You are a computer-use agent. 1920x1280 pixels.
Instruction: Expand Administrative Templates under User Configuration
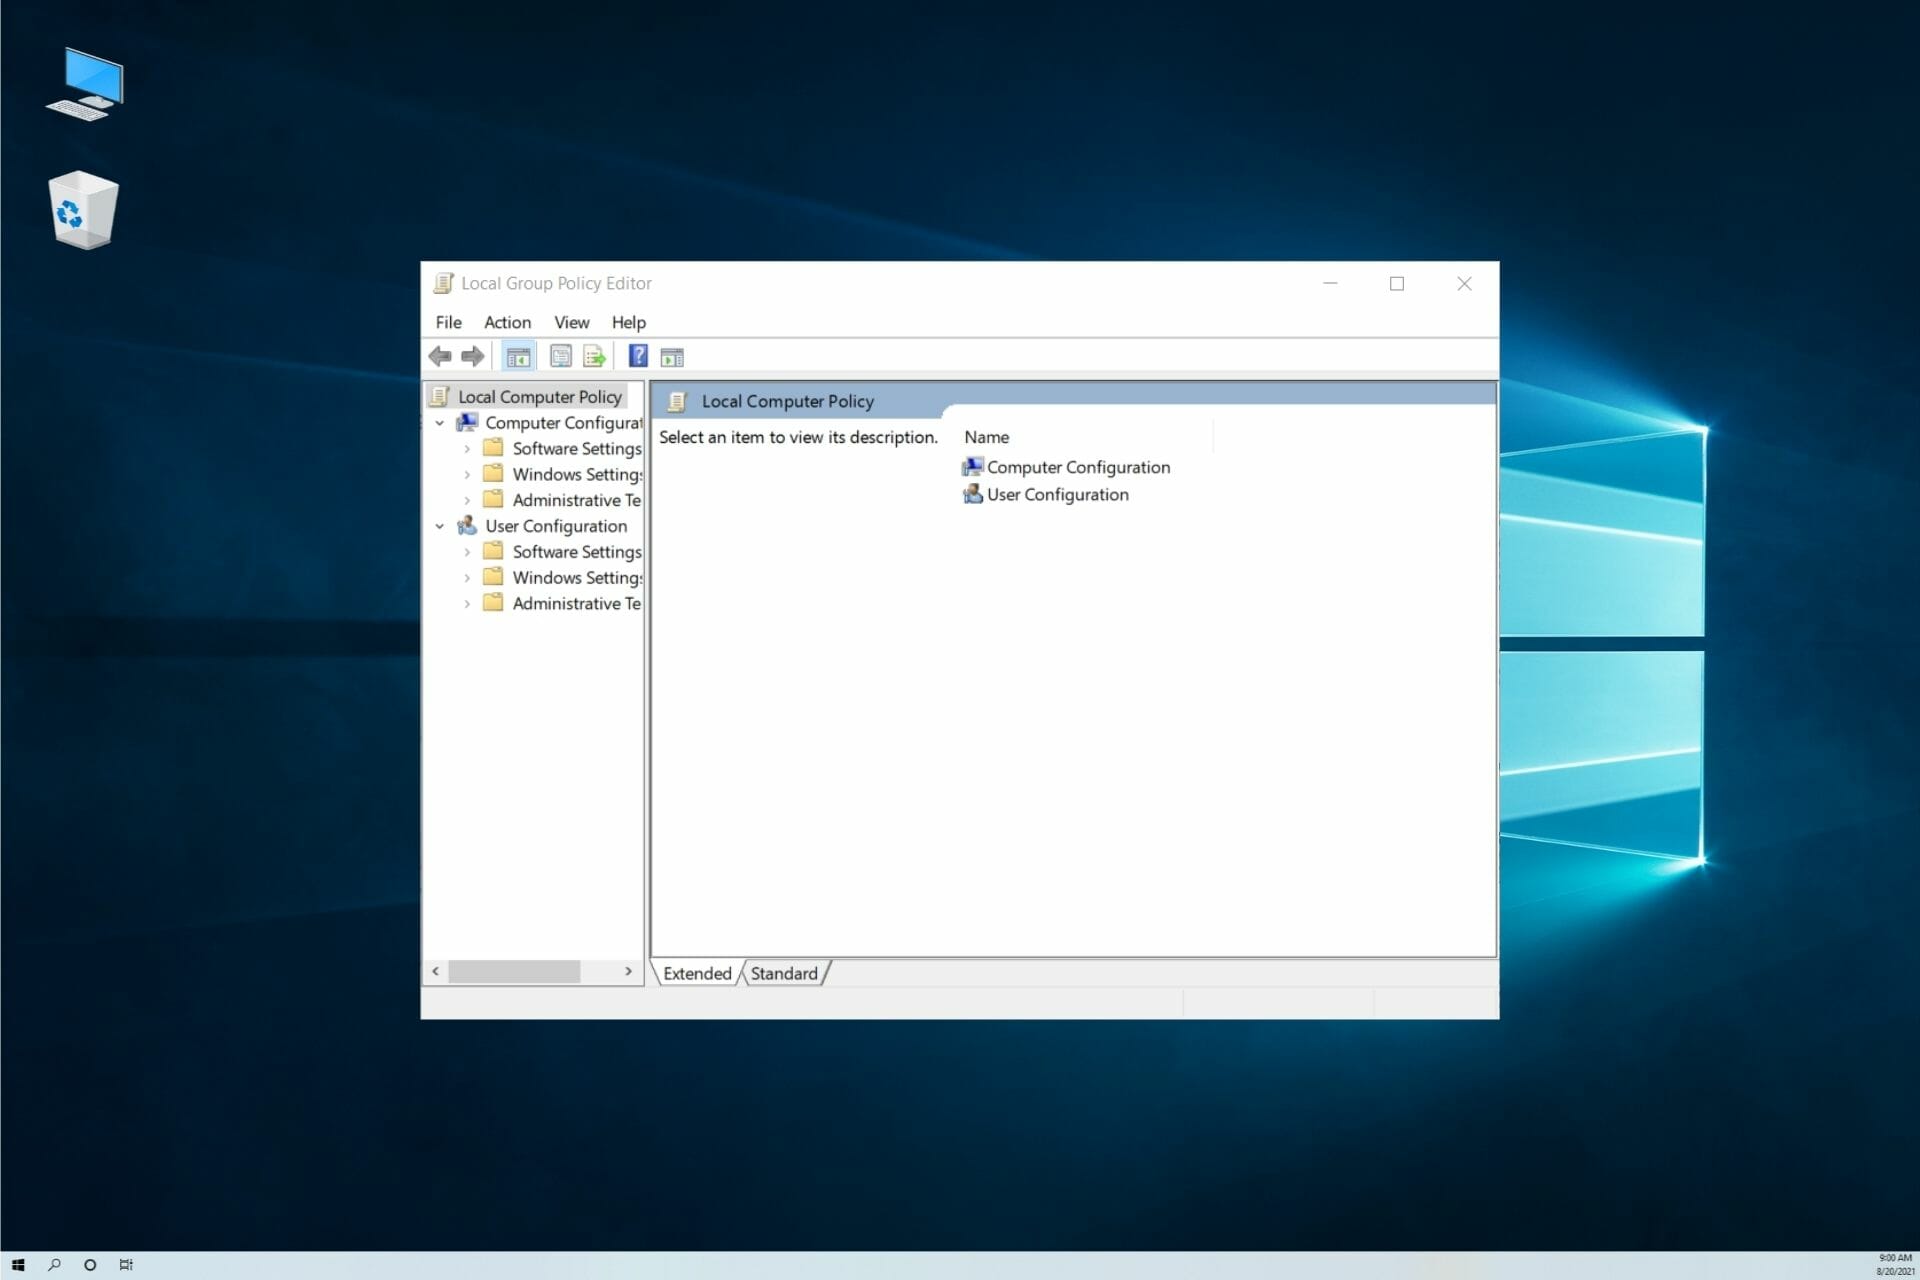(467, 604)
